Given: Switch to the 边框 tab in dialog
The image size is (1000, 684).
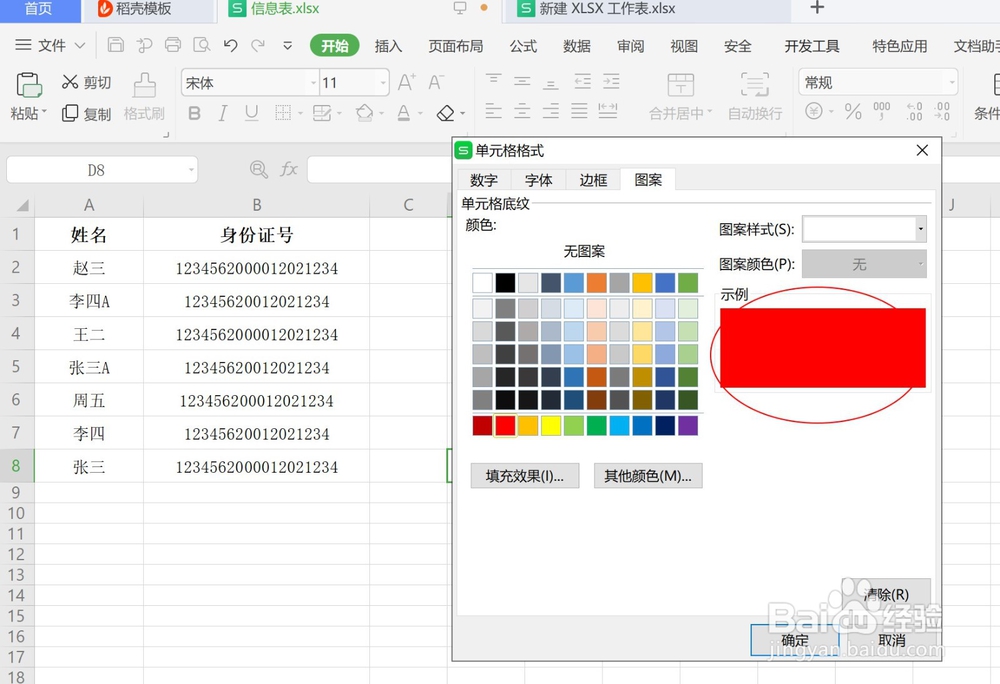Looking at the screenshot, I should (593, 180).
